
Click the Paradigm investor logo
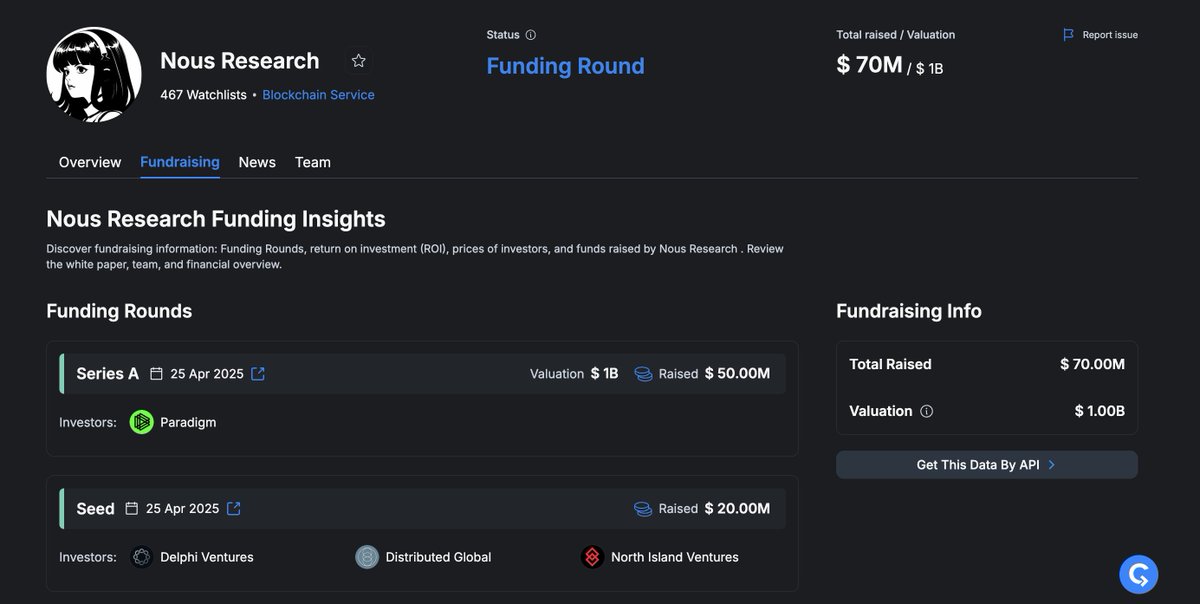[x=142, y=422]
